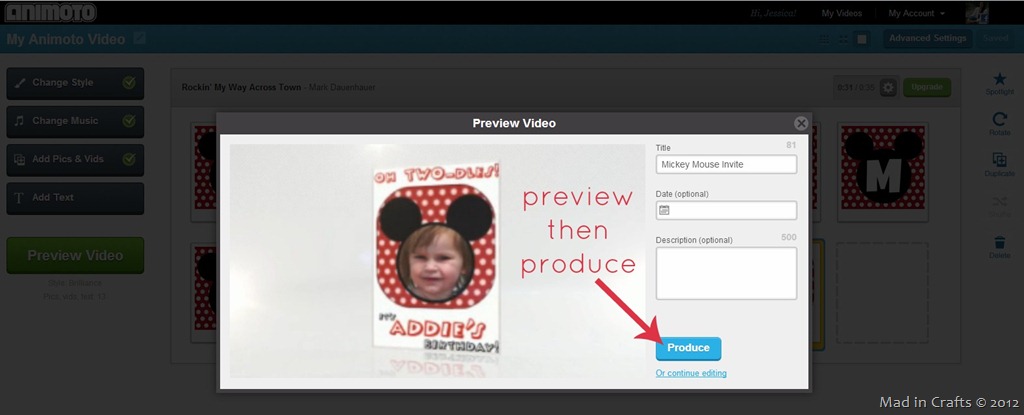Image resolution: width=1024 pixels, height=415 pixels.
Task: Click the Or continue editing link
Action: (691, 373)
